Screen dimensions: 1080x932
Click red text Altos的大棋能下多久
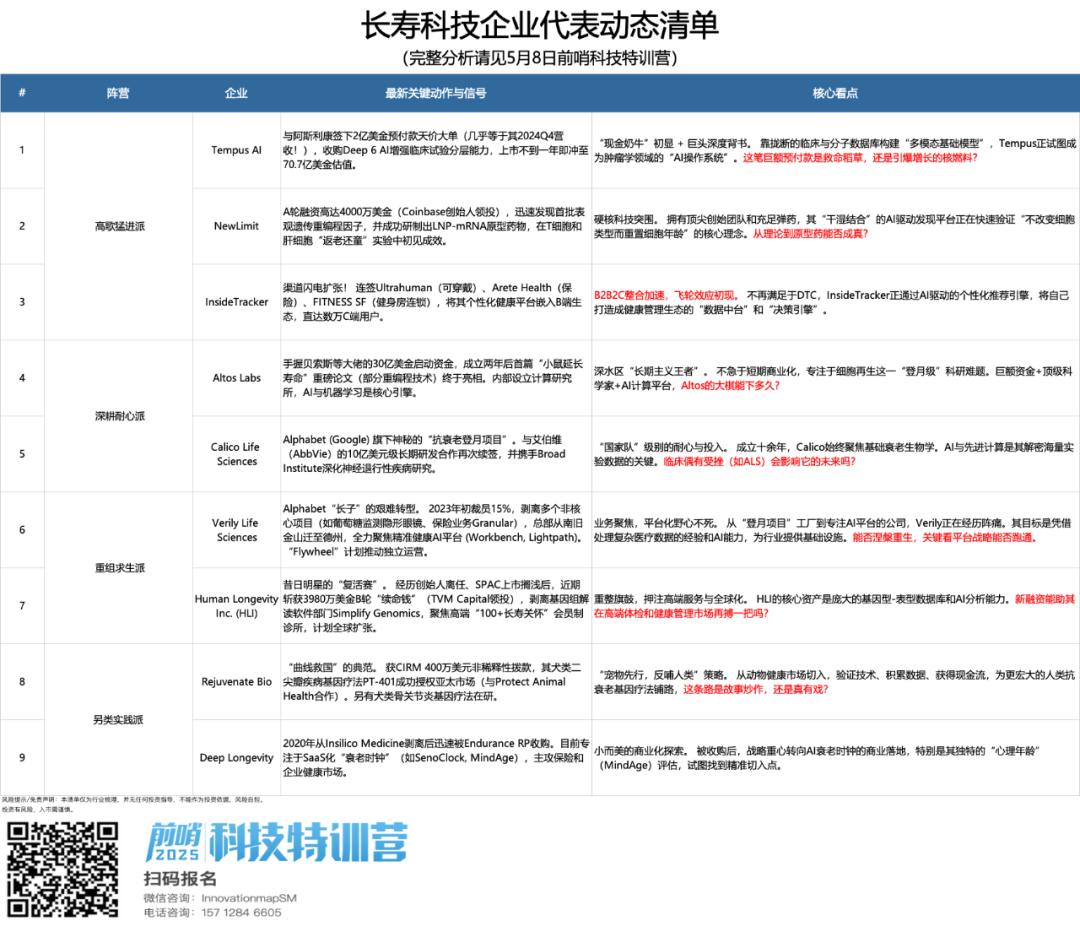click(730, 386)
